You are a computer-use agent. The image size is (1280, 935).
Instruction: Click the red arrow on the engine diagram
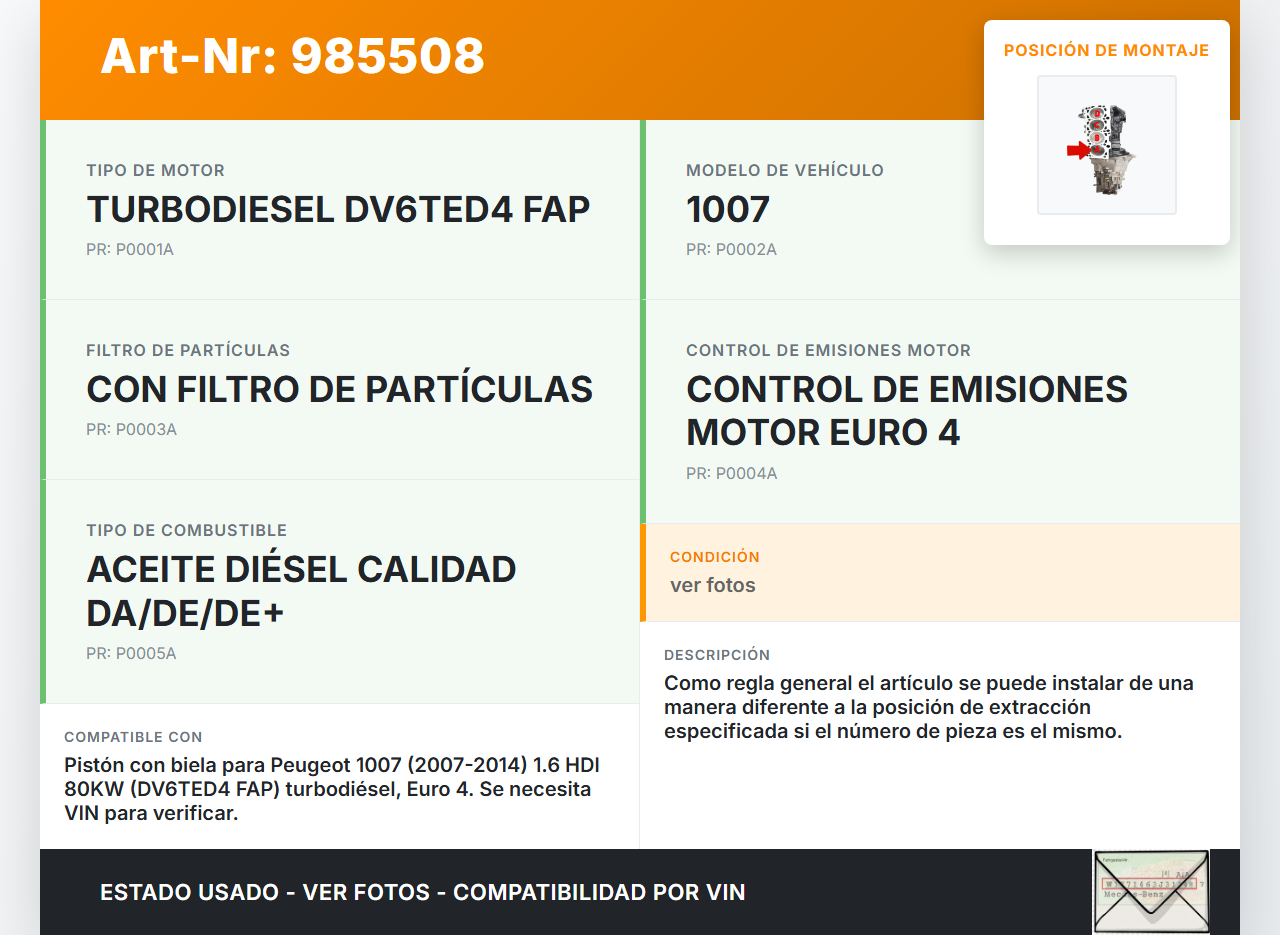tap(1077, 151)
